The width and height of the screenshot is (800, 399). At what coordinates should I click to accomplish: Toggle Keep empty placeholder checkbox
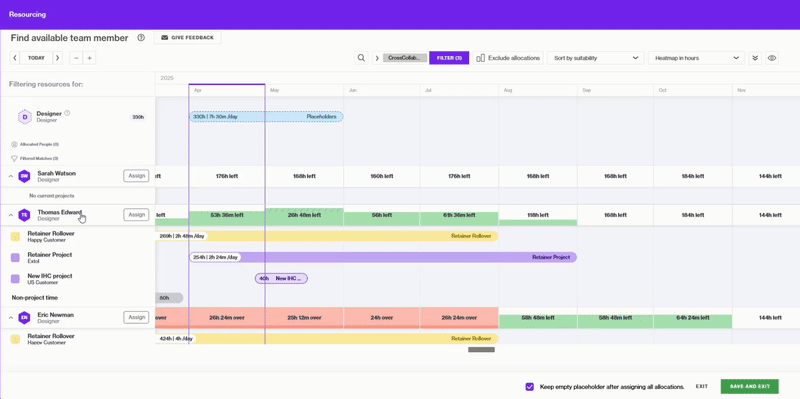530,386
